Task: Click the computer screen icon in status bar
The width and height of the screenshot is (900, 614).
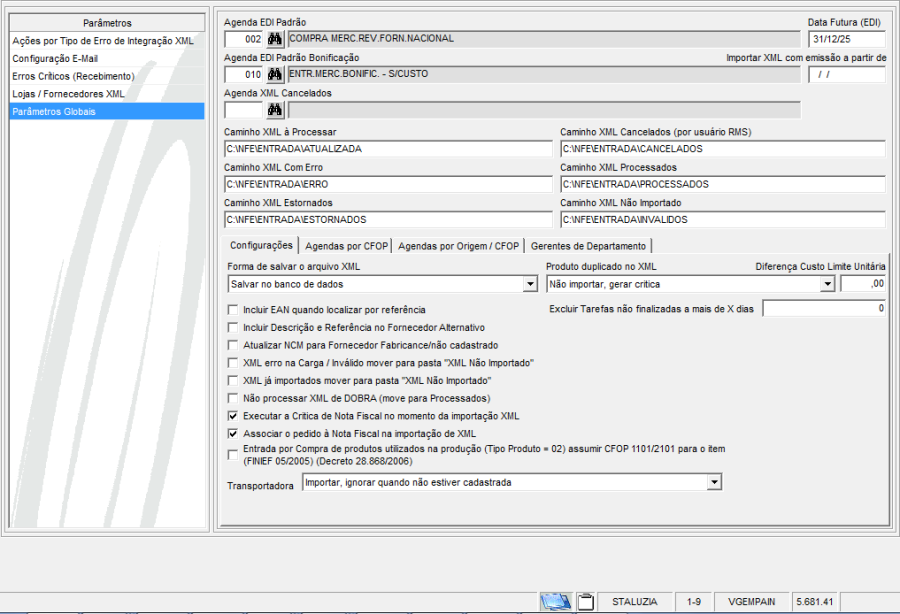Action: click(x=555, y=601)
